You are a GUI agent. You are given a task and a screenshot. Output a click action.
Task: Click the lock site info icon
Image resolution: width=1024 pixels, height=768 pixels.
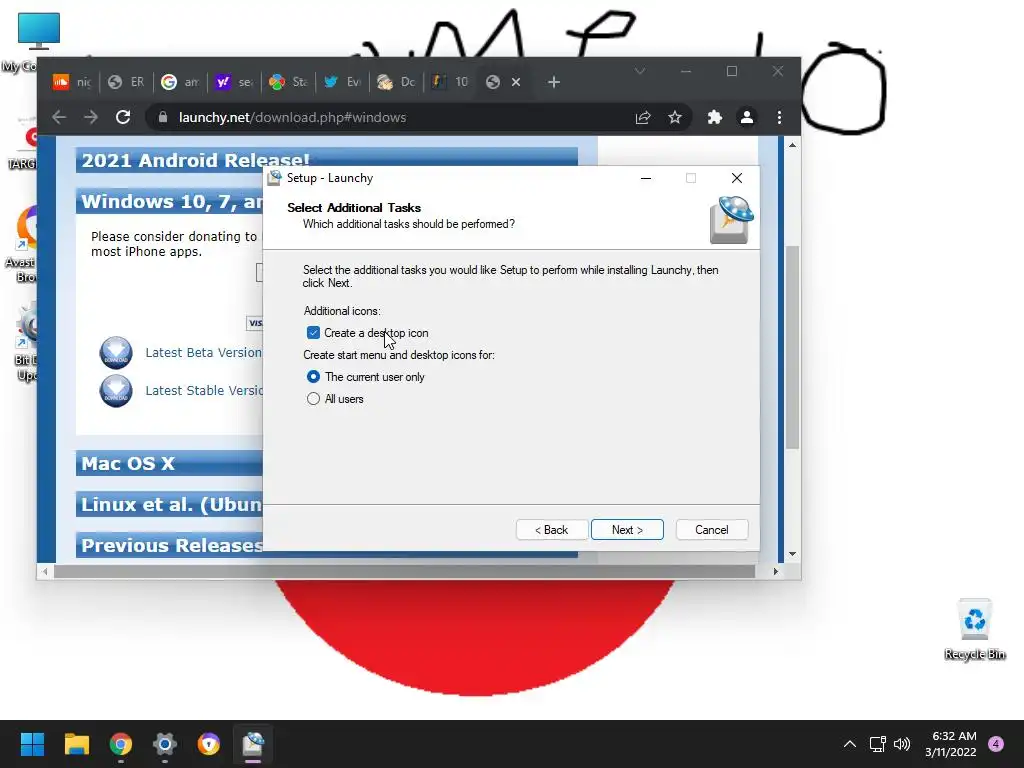click(163, 118)
